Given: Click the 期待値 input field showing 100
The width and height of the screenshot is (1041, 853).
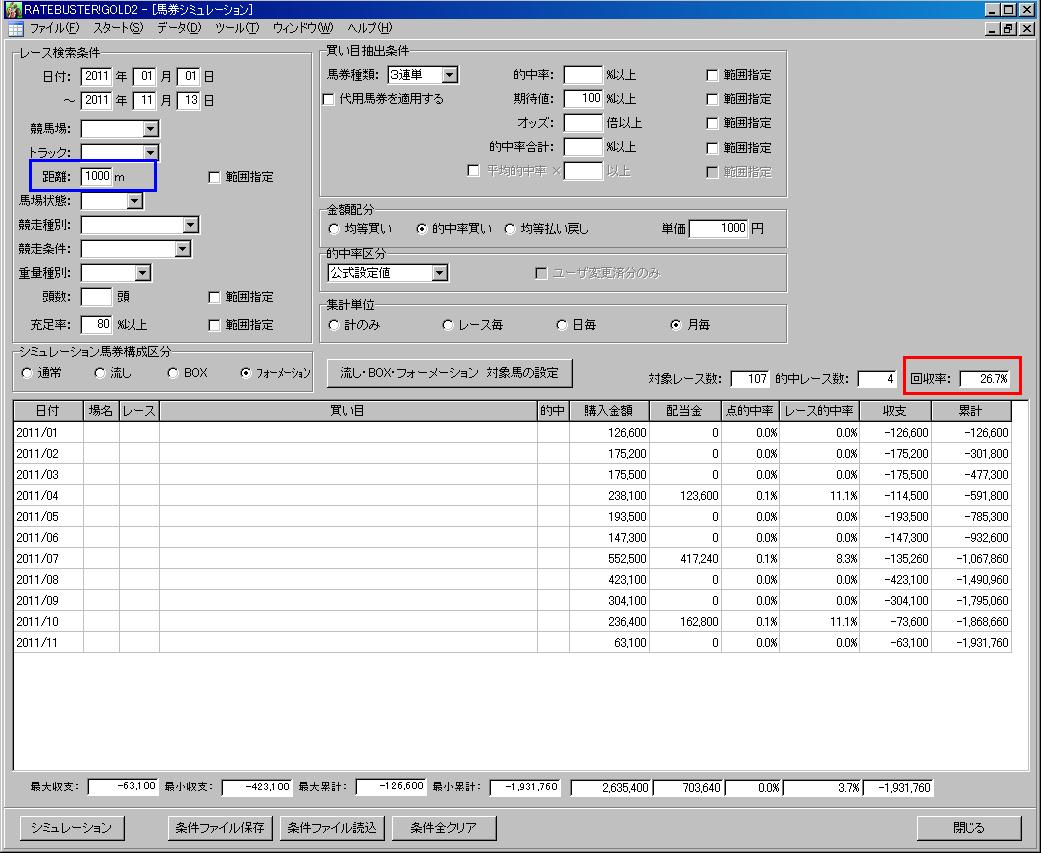Looking at the screenshot, I should (x=583, y=99).
